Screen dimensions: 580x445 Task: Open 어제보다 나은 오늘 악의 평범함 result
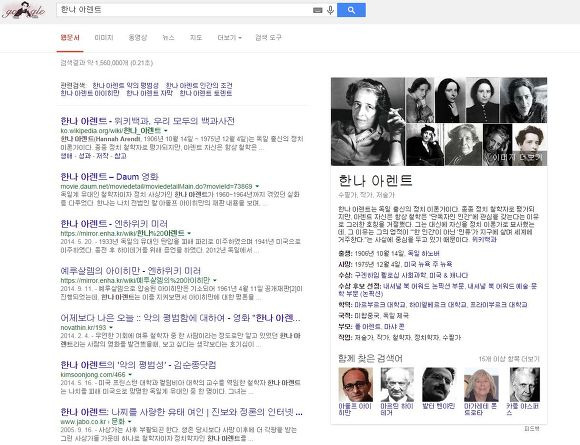pos(181,318)
